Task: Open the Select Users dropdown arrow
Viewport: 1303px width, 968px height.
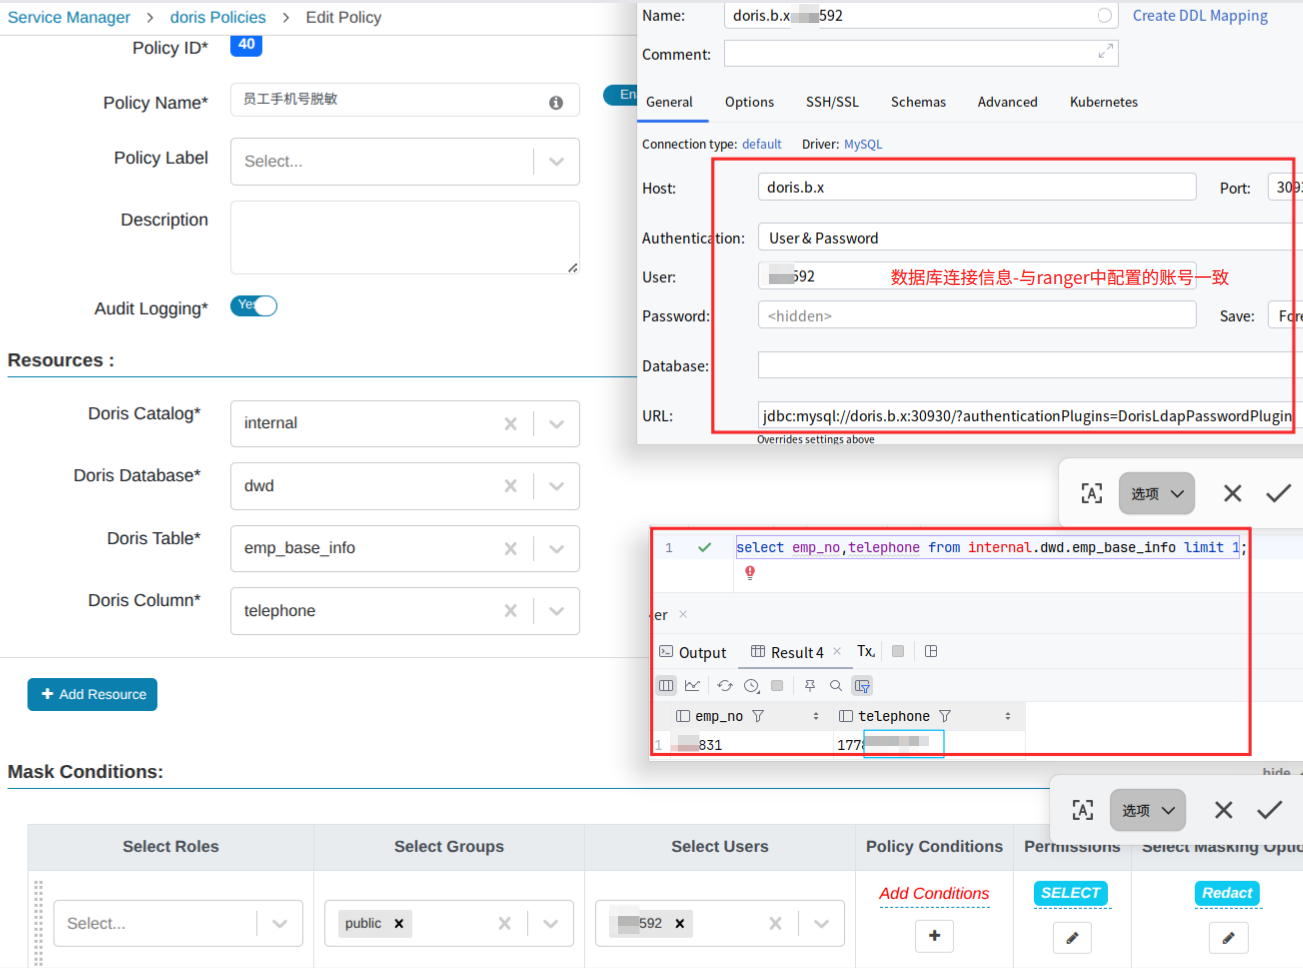Action: [822, 923]
